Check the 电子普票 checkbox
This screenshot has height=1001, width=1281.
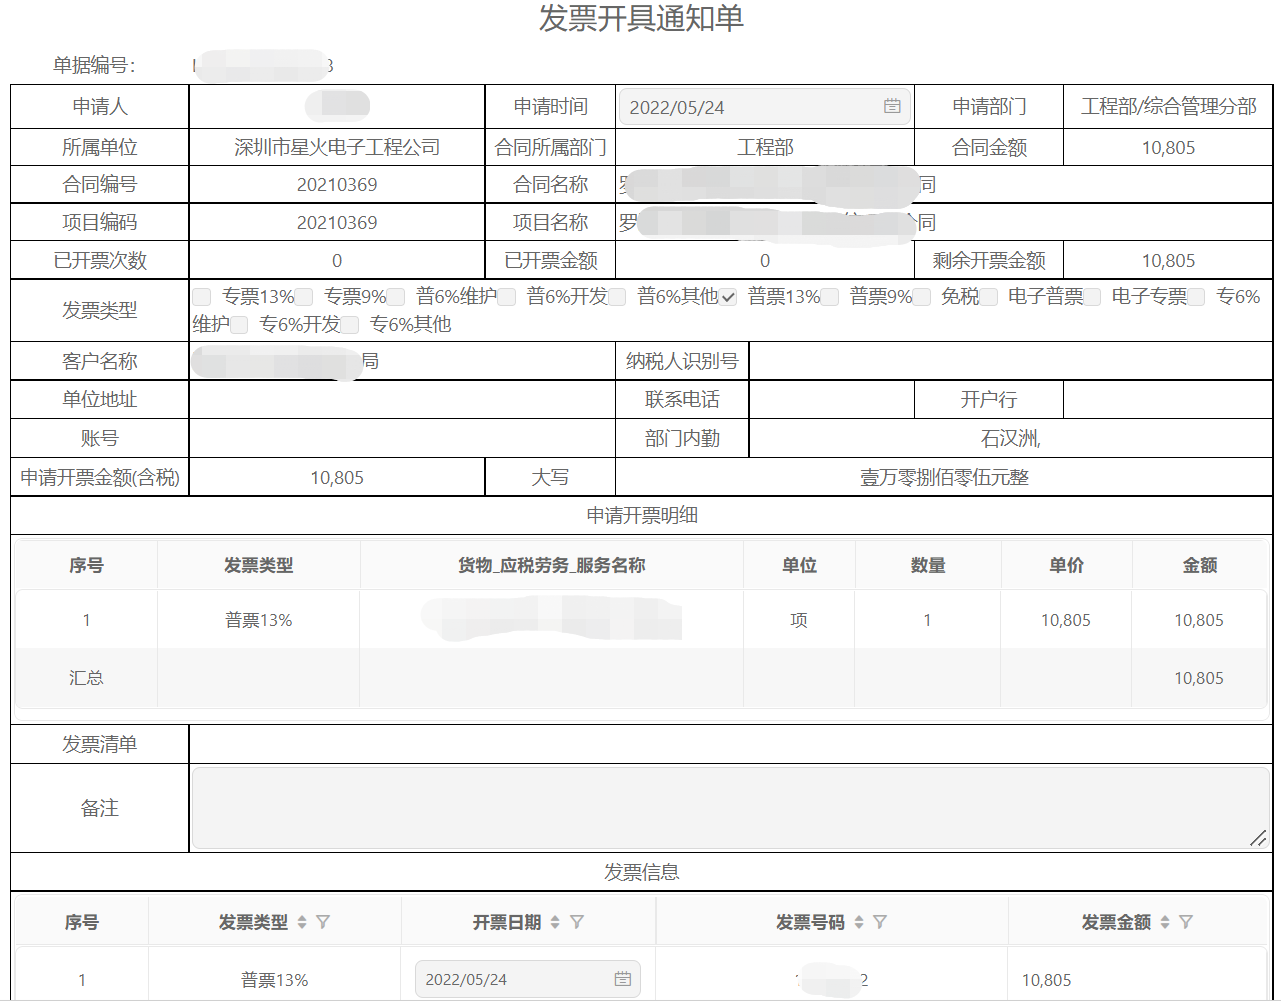click(x=989, y=297)
